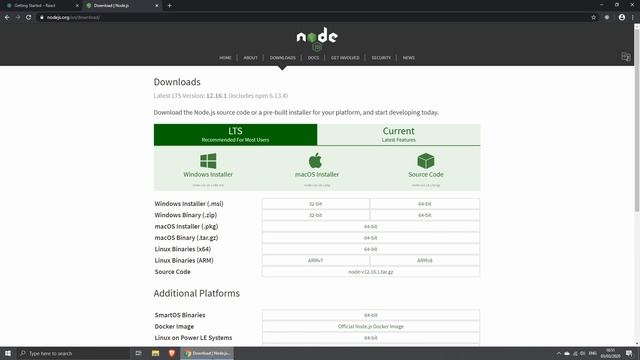640x360 pixels.
Task: Close the Download Node.js tab
Action: (x=157, y=6)
